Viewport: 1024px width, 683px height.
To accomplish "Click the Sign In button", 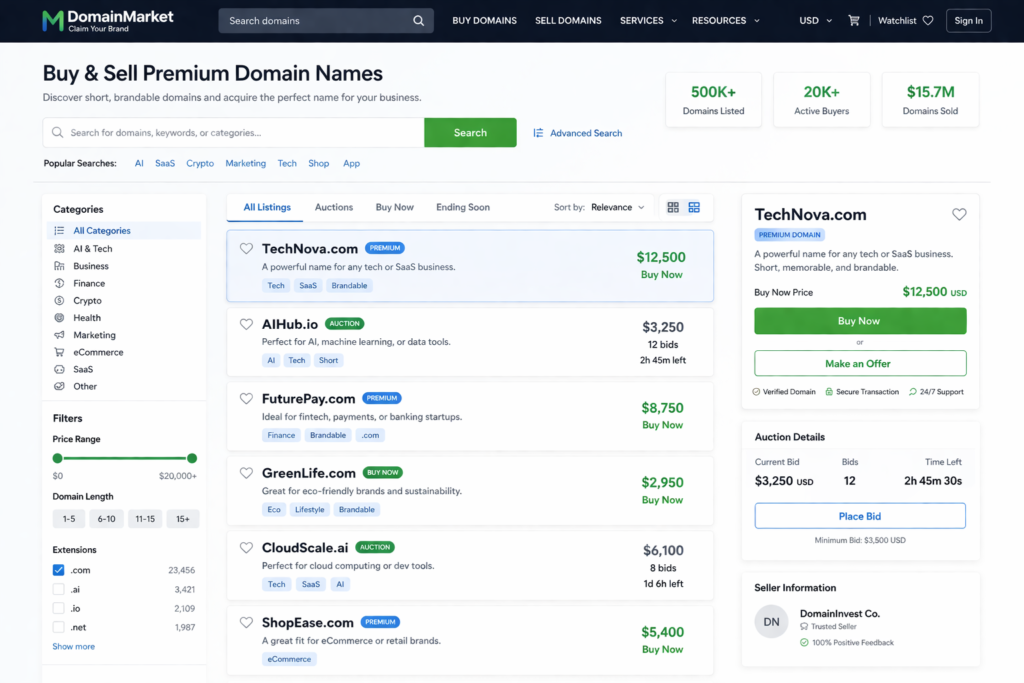I will pos(968,20).
